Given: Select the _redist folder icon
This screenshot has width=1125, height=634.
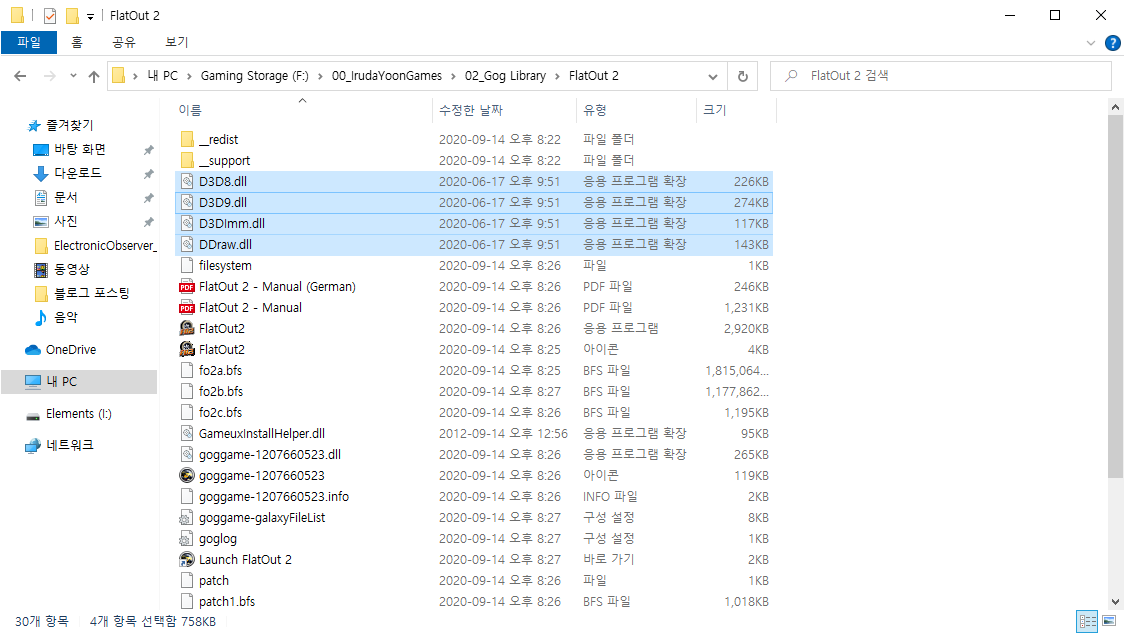Looking at the screenshot, I should pyautogui.click(x=187, y=139).
